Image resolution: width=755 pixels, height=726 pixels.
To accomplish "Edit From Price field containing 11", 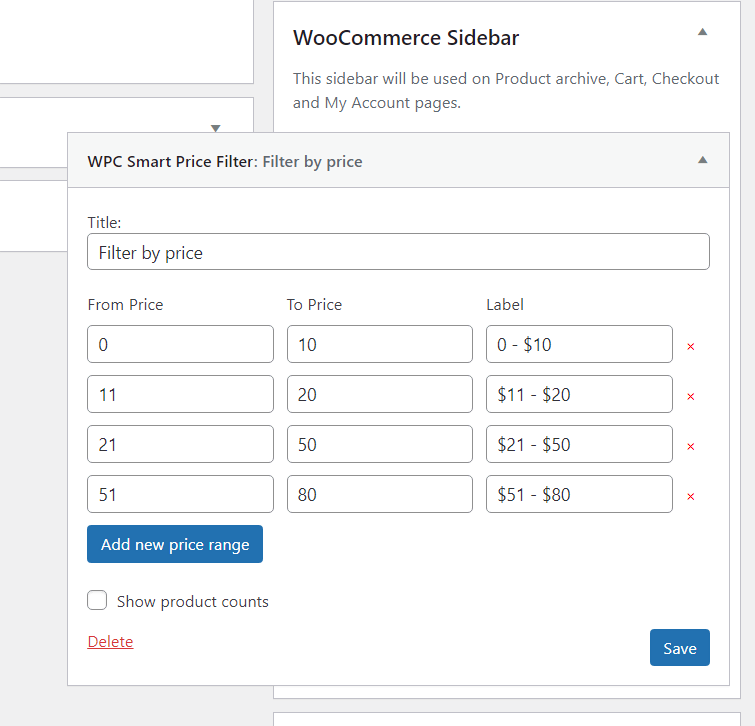I will pyautogui.click(x=181, y=394).
